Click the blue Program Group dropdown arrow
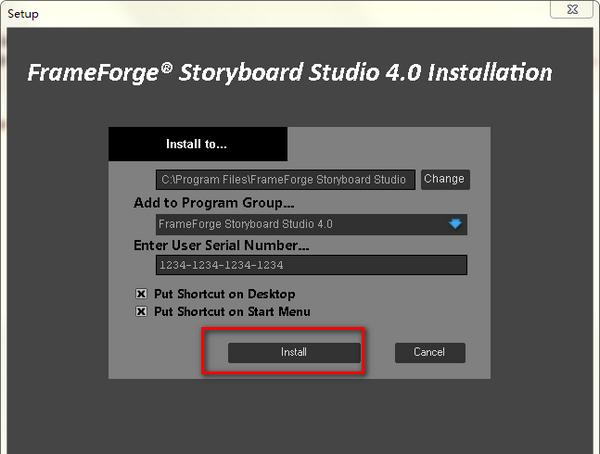Image resolution: width=600 pixels, height=454 pixels. pos(455,224)
